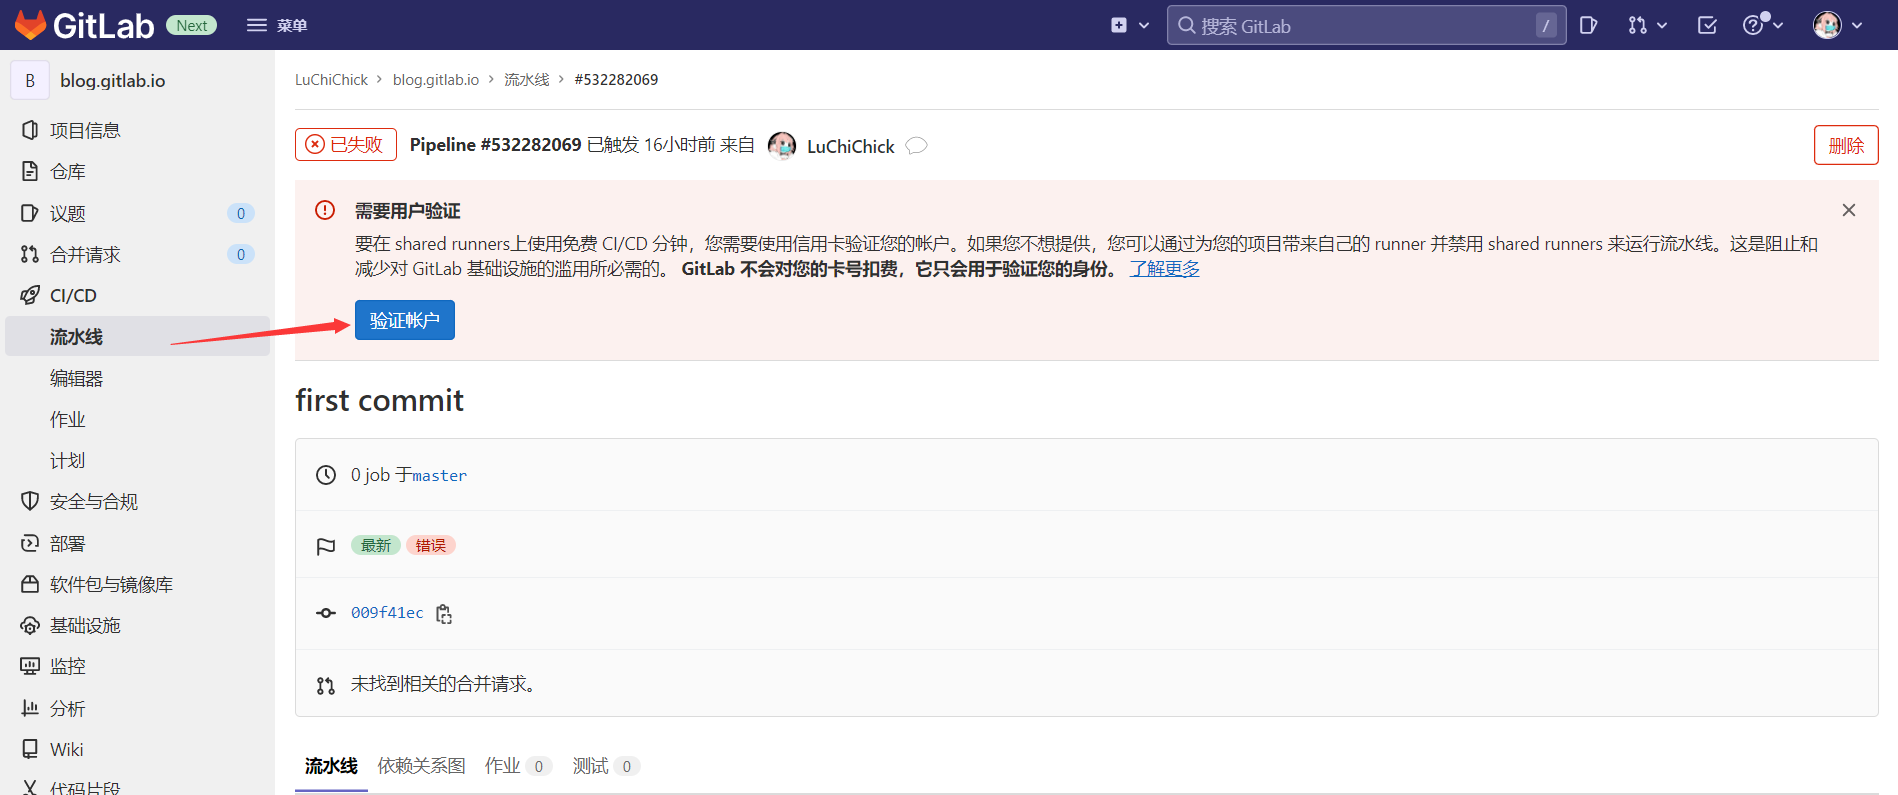This screenshot has height=795, width=1898.
Task: Open Wiki in the sidebar
Action: pos(137,749)
